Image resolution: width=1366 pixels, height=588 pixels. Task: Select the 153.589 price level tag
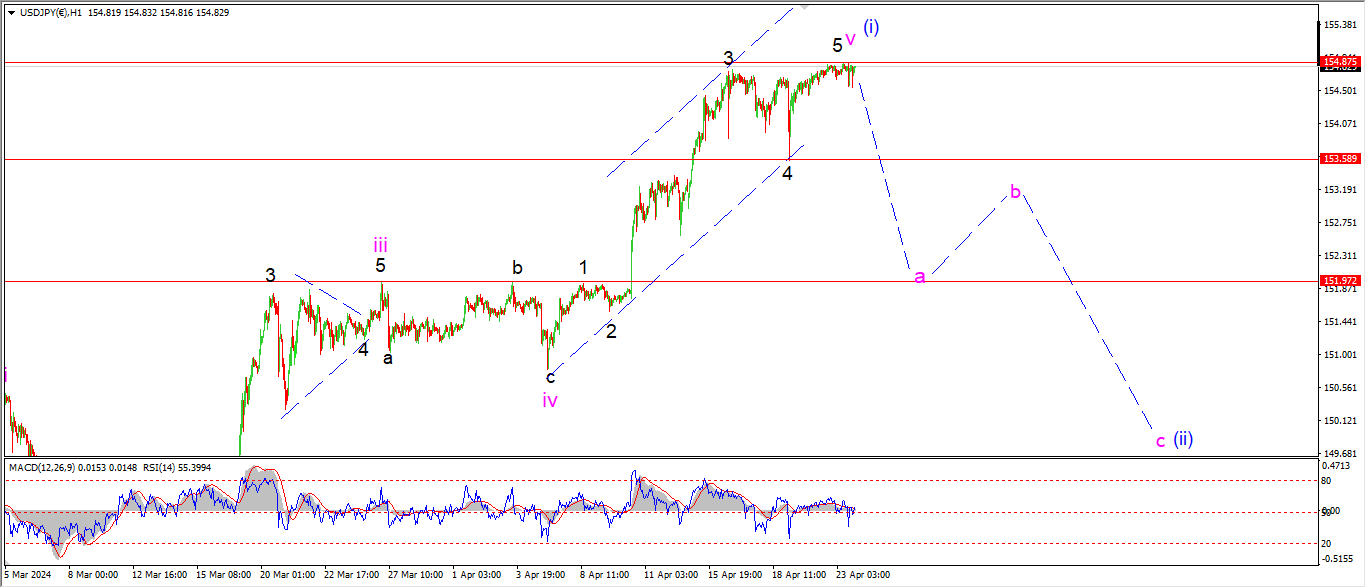[1341, 159]
